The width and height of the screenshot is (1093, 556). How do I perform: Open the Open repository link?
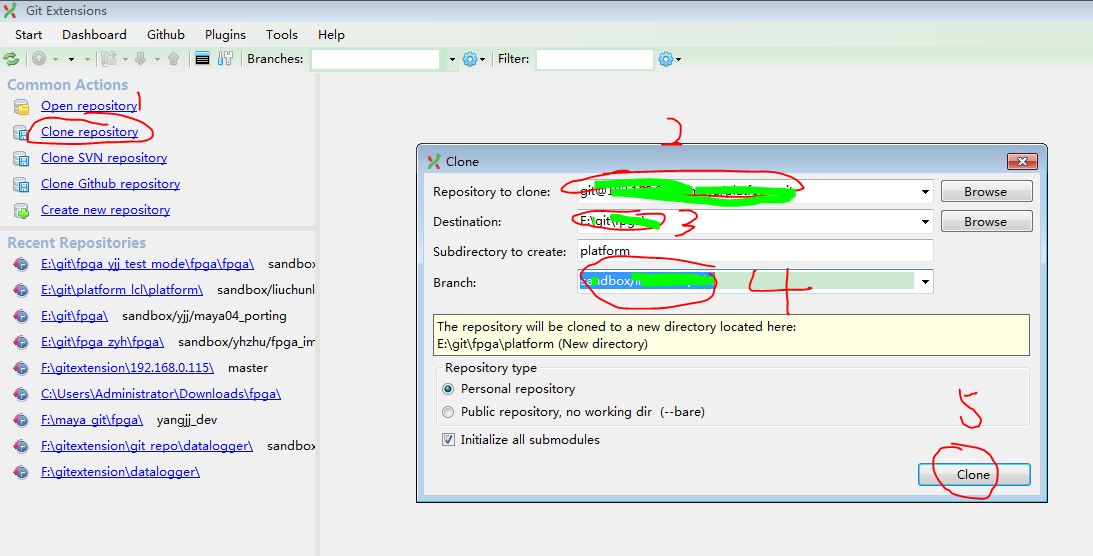(89, 106)
